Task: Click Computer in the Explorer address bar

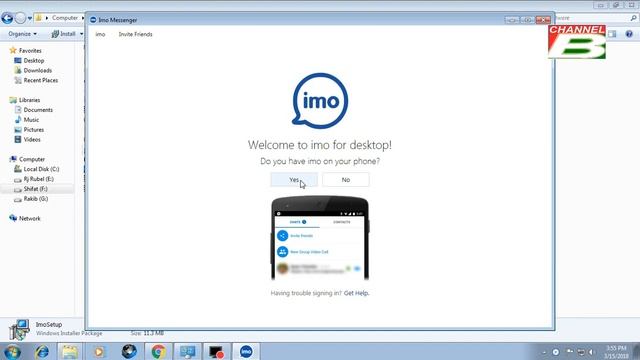Action: [65, 18]
